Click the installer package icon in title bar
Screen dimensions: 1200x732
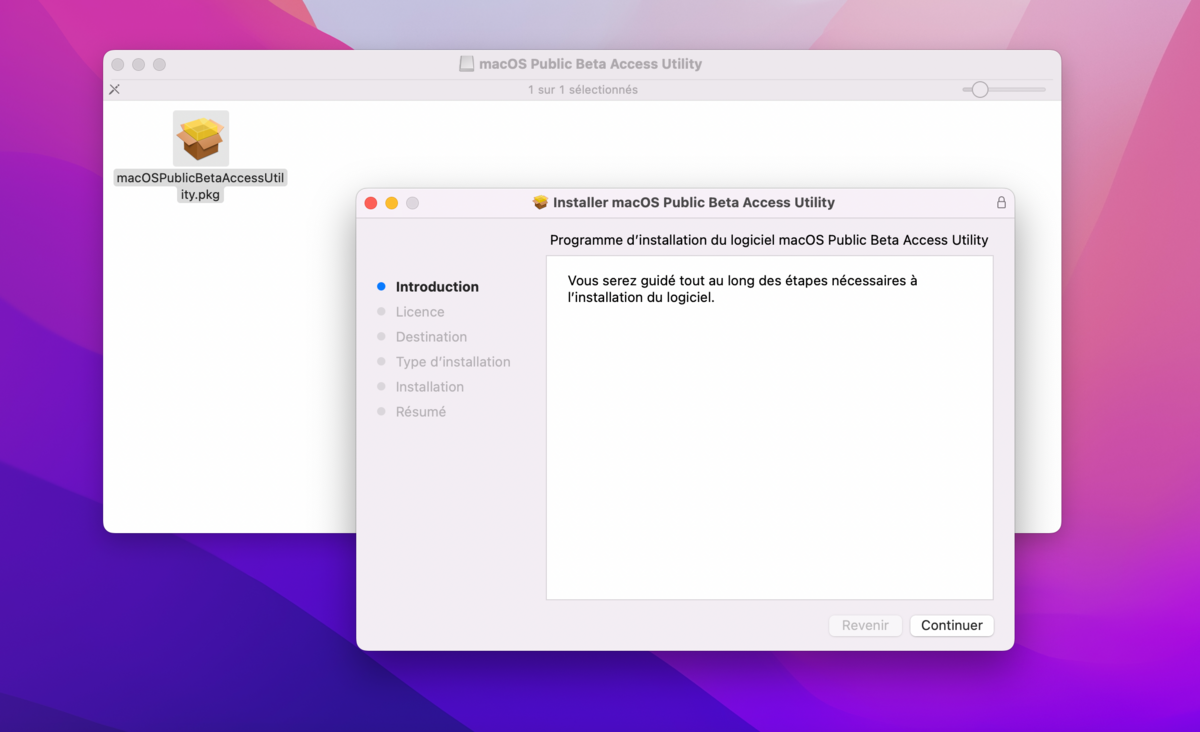pyautogui.click(x=540, y=202)
